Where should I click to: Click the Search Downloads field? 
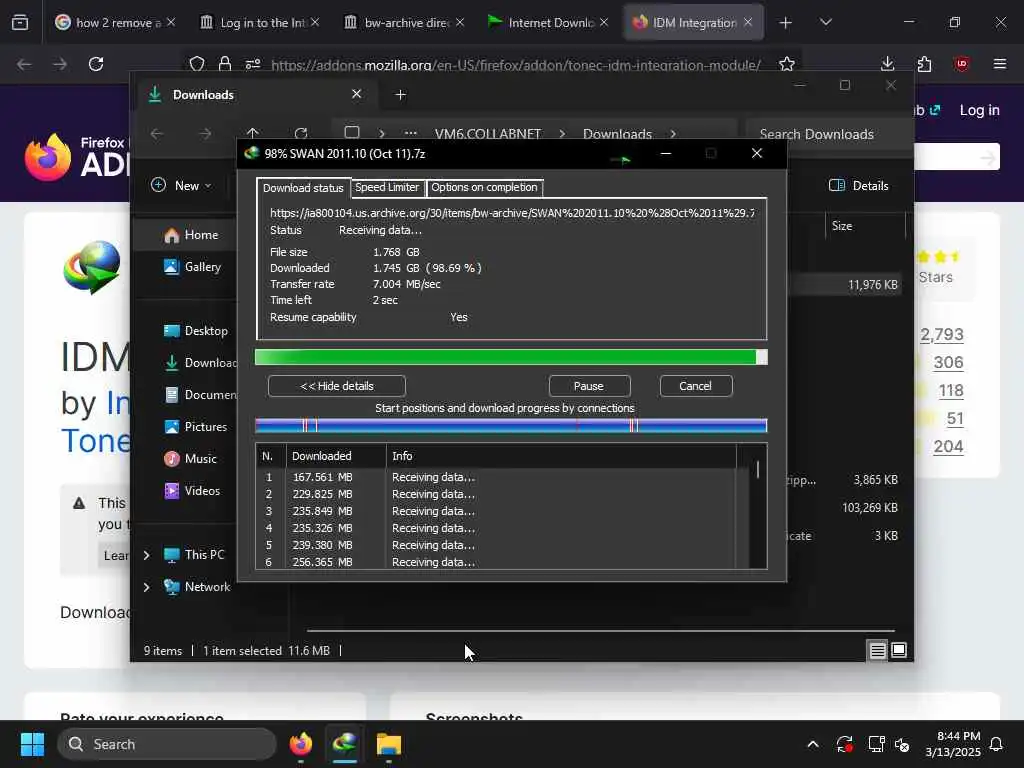[x=826, y=135]
